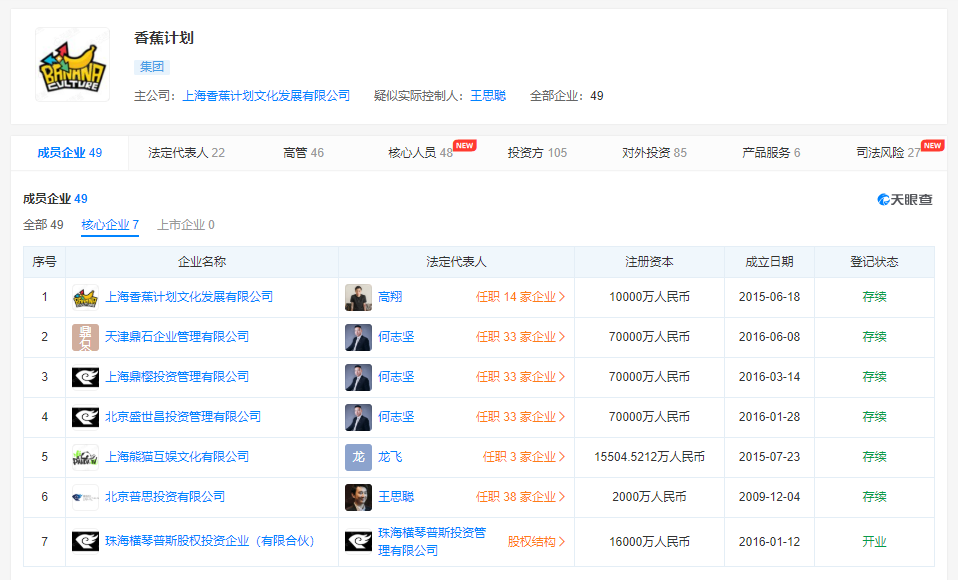Open the 产品服务 6 tab
The height and width of the screenshot is (580, 958).
771,153
